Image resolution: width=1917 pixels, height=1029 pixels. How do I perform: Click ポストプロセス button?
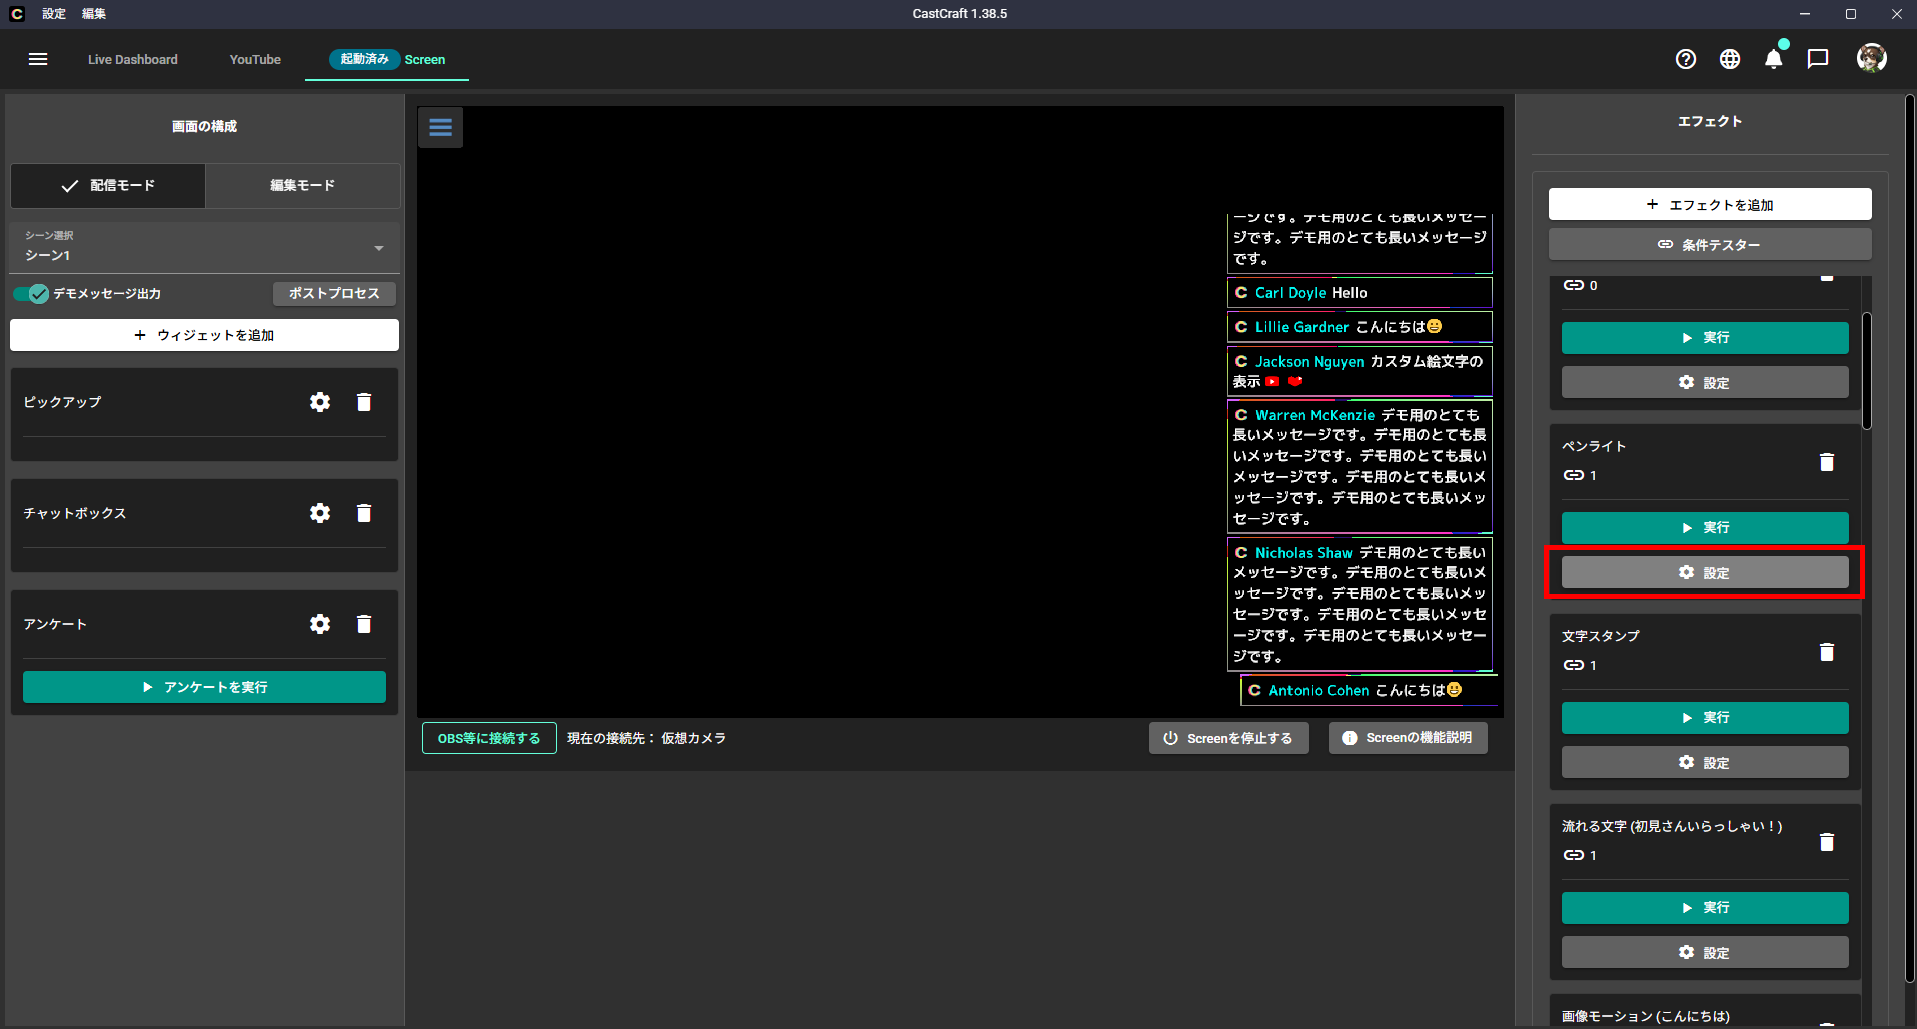point(334,293)
